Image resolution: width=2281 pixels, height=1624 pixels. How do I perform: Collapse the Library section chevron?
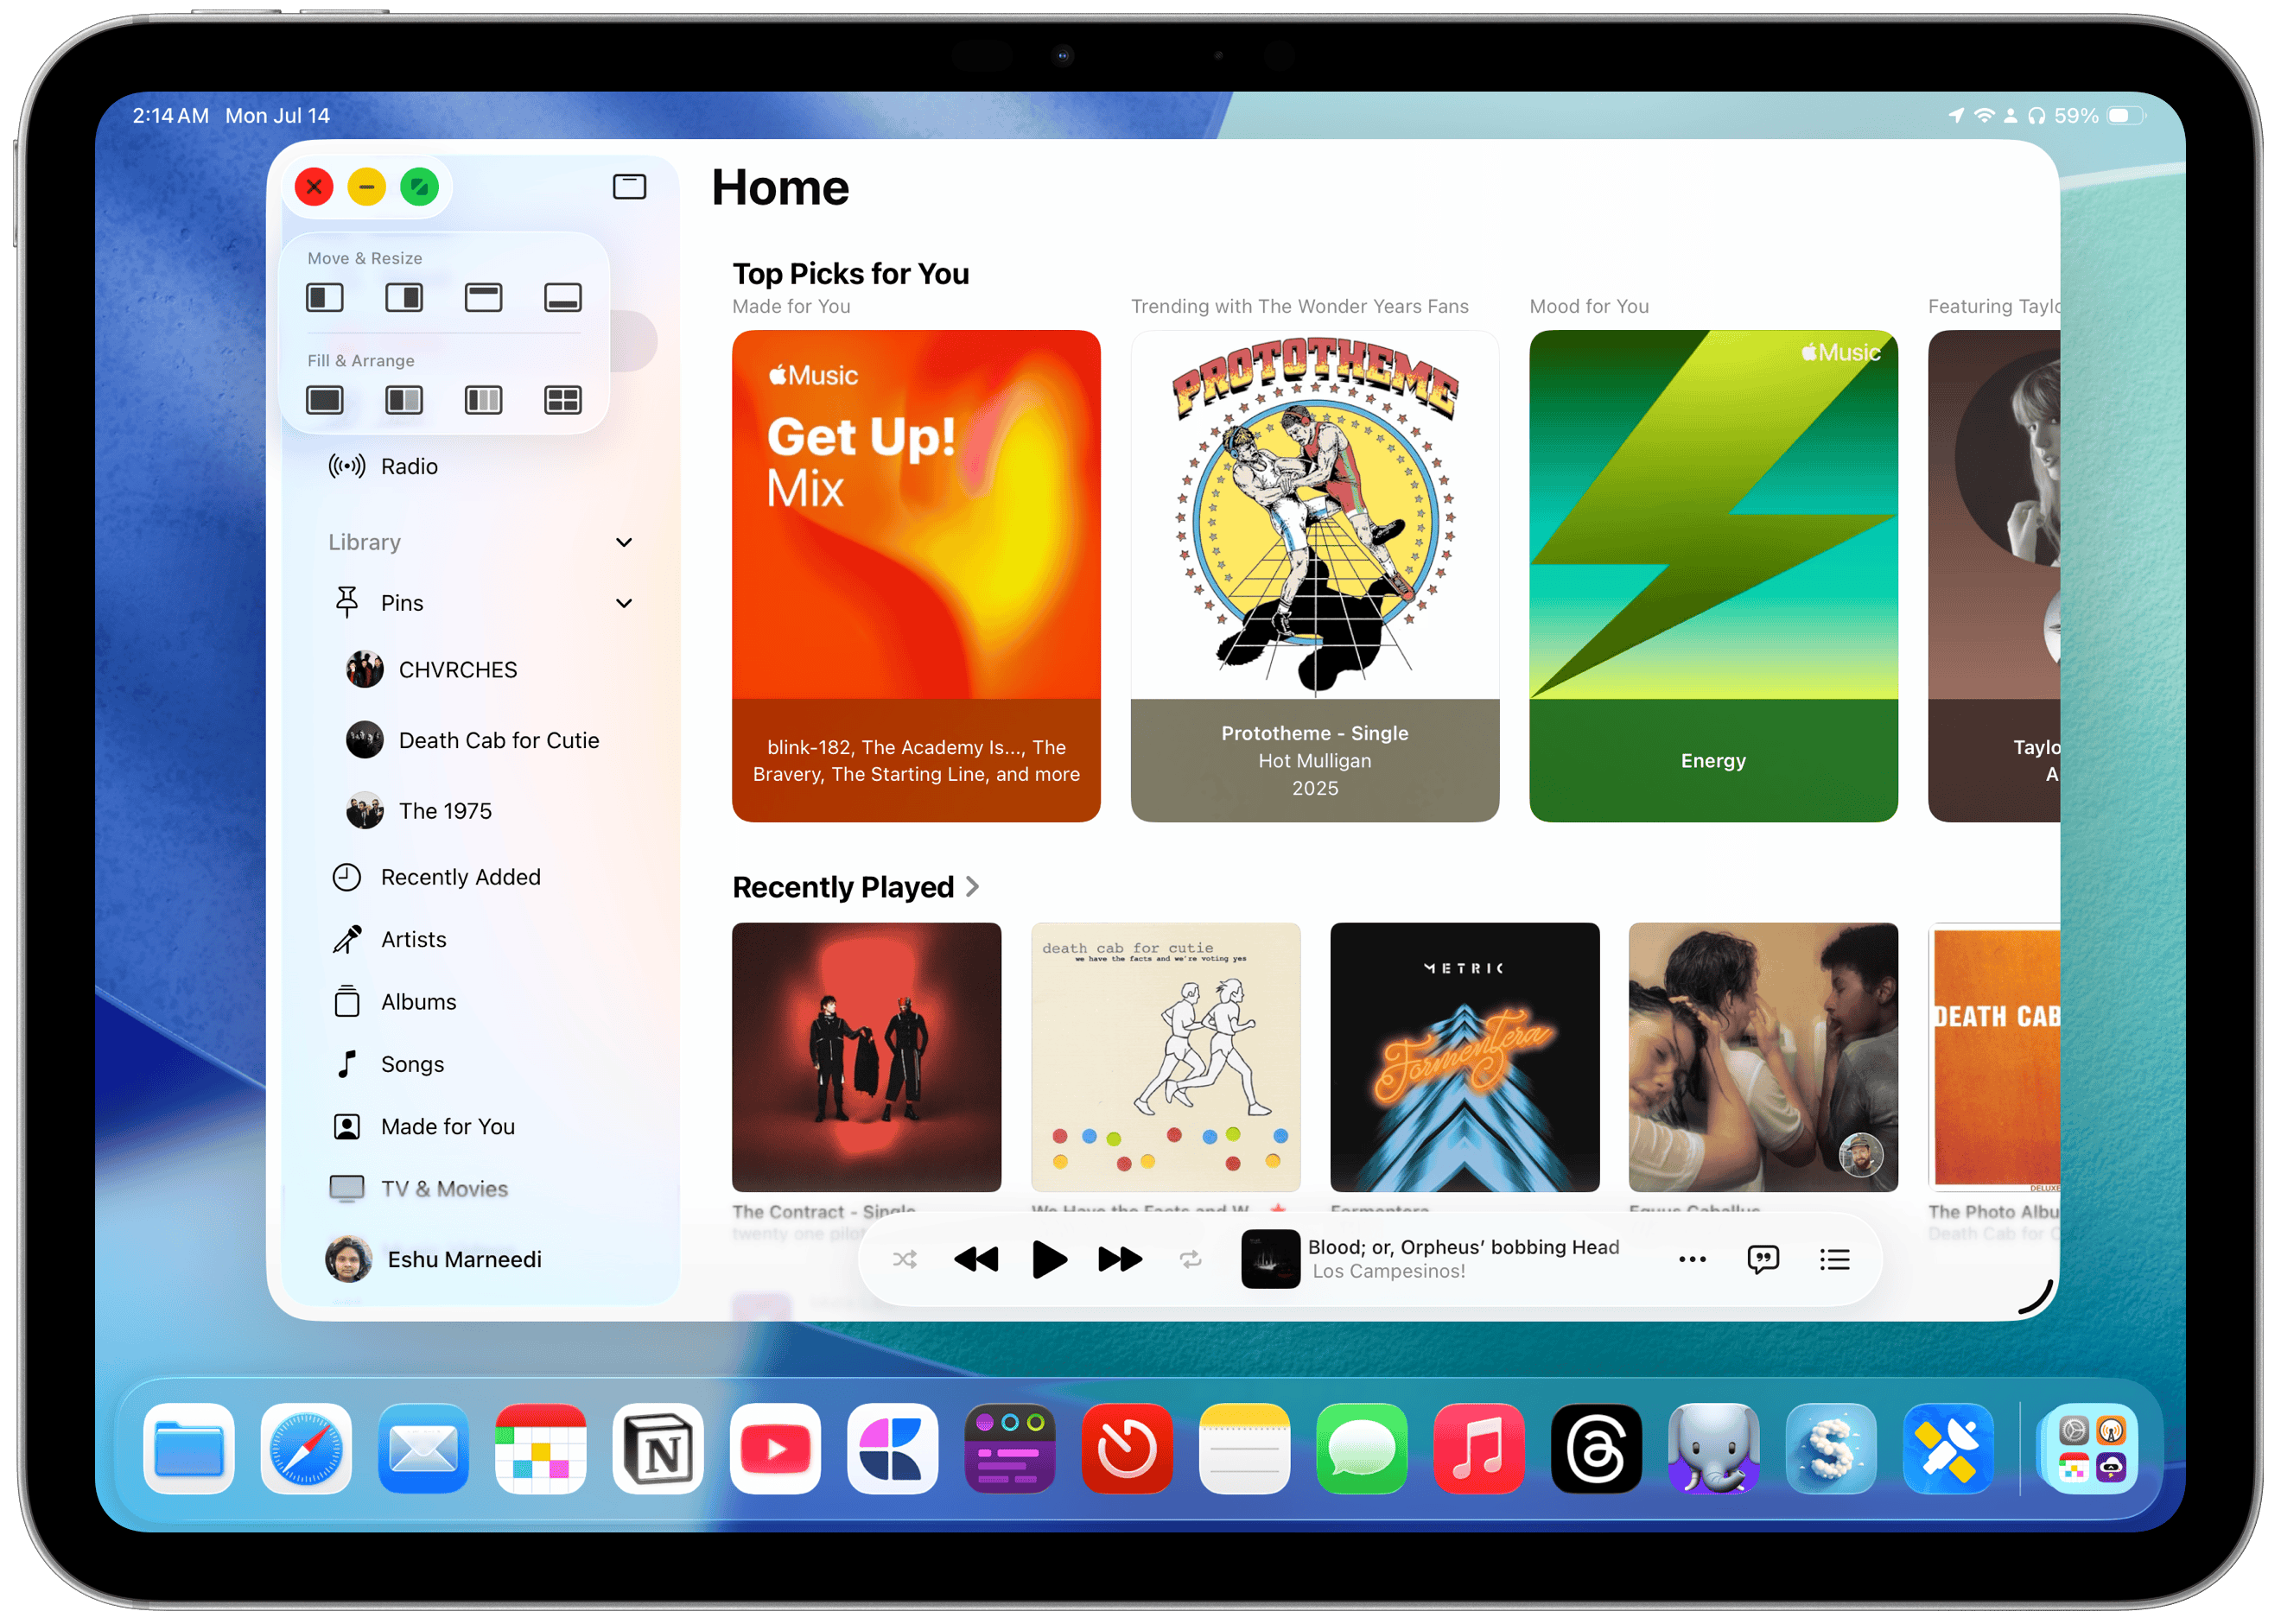coord(624,543)
